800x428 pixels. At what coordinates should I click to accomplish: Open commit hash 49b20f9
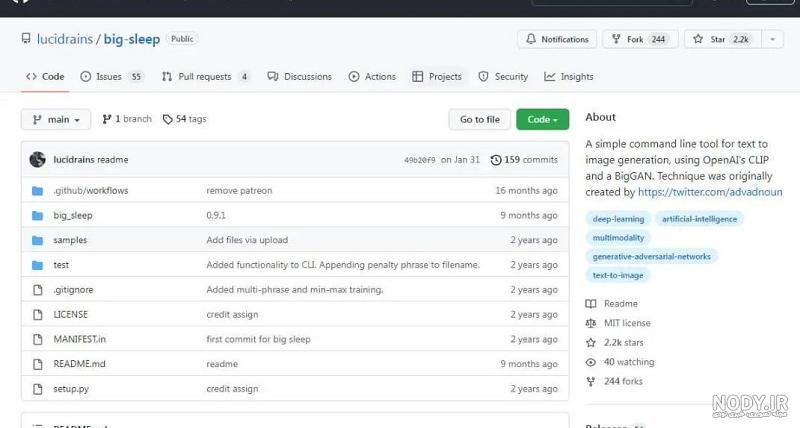pos(419,160)
